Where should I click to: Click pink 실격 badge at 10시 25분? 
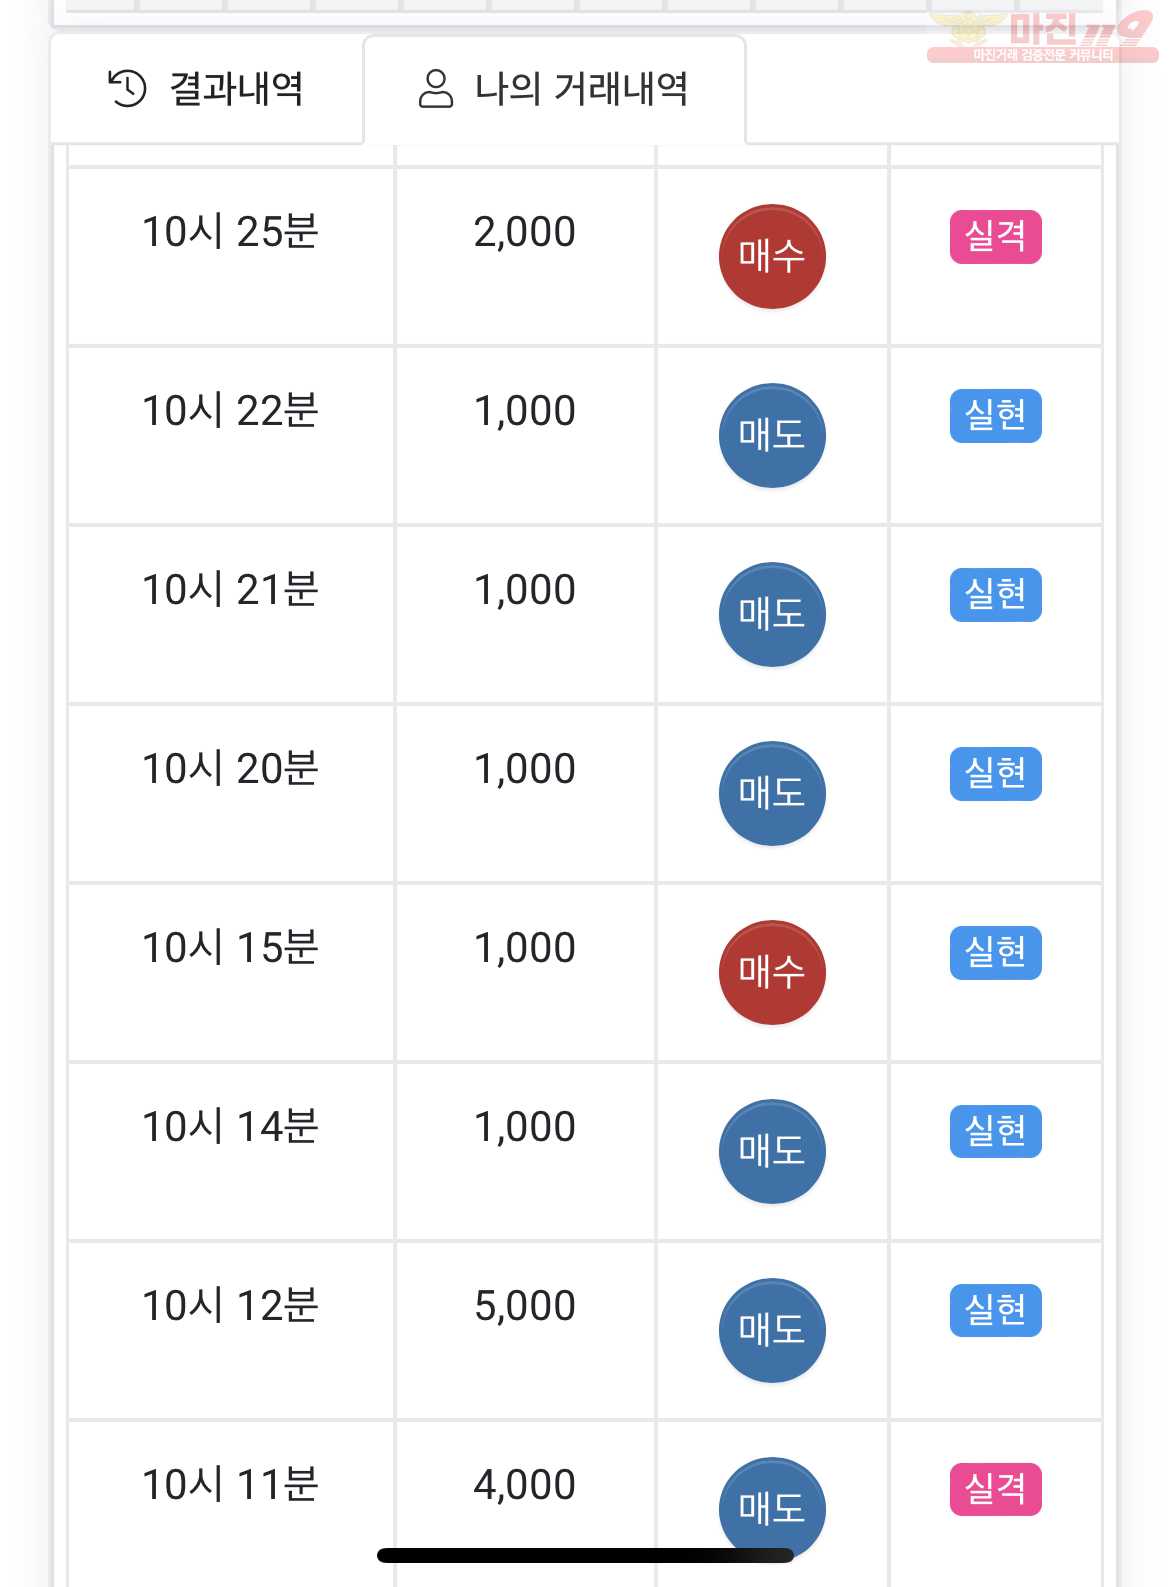995,237
